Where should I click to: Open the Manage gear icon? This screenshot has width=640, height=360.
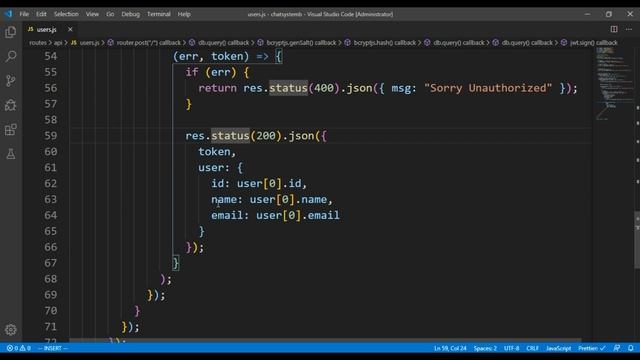tap(11, 329)
